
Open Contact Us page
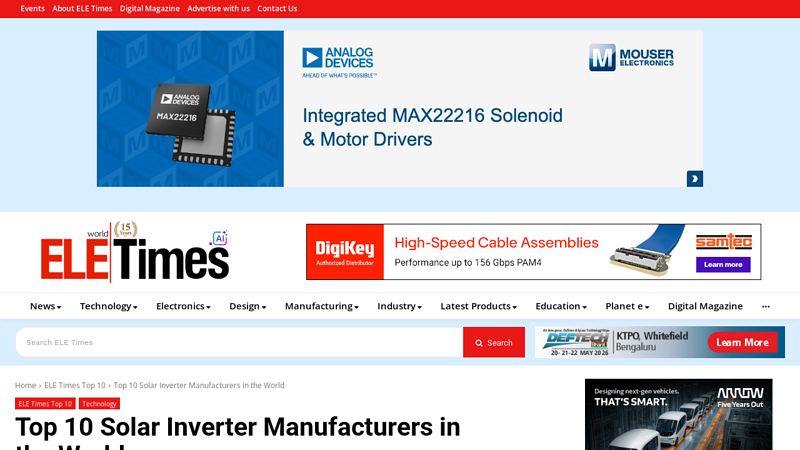tap(277, 9)
